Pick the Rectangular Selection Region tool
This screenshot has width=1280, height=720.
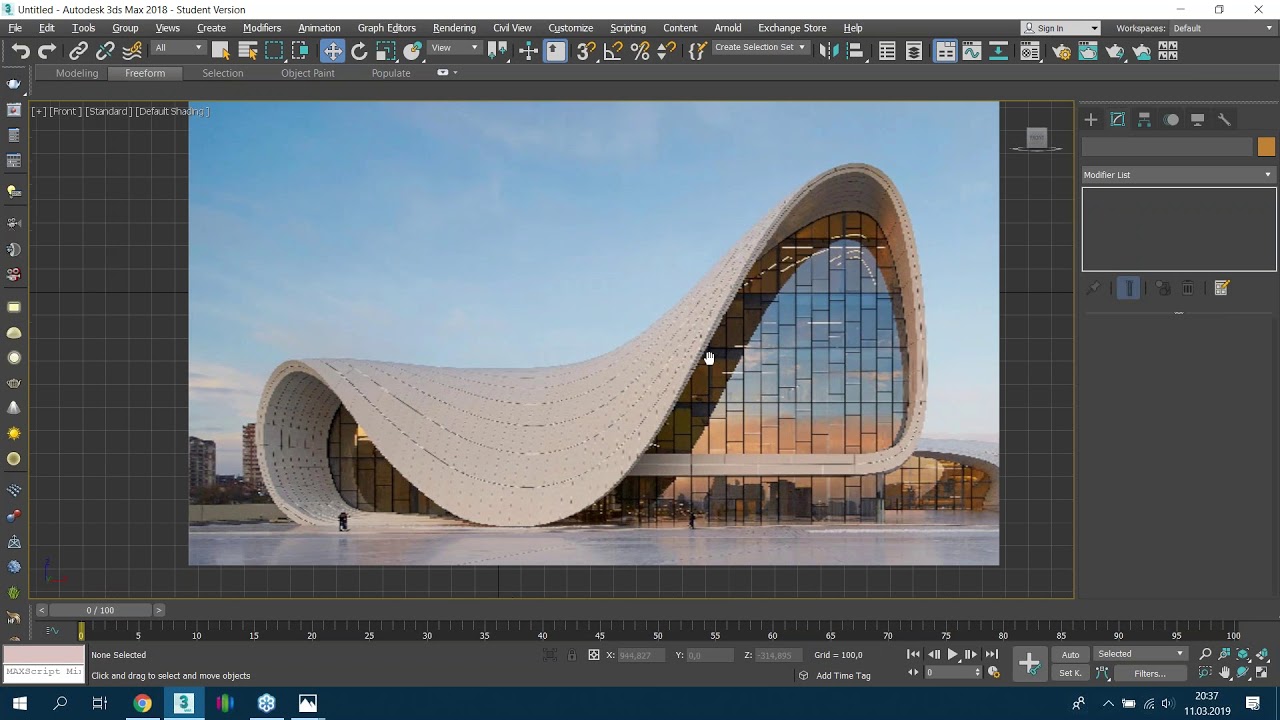[274, 51]
